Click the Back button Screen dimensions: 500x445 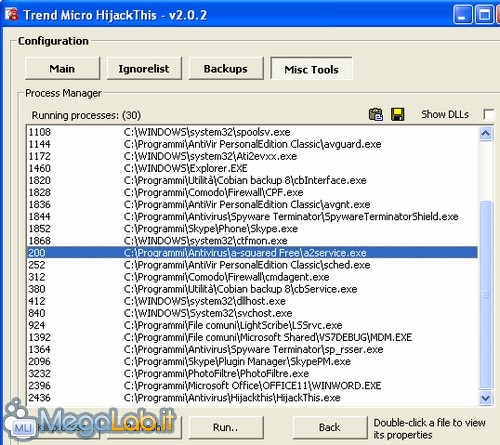click(330, 427)
